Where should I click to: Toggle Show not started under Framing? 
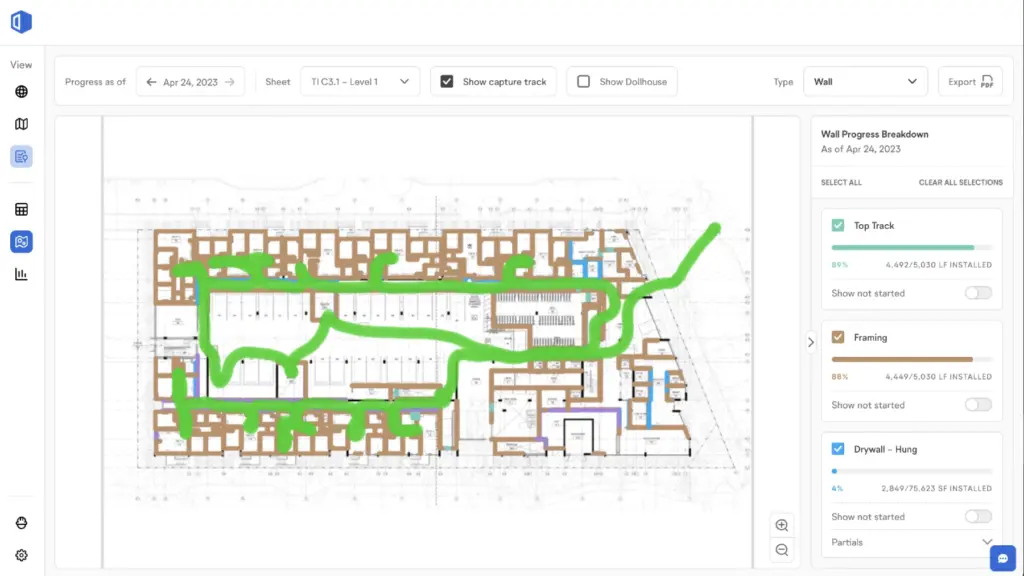978,405
